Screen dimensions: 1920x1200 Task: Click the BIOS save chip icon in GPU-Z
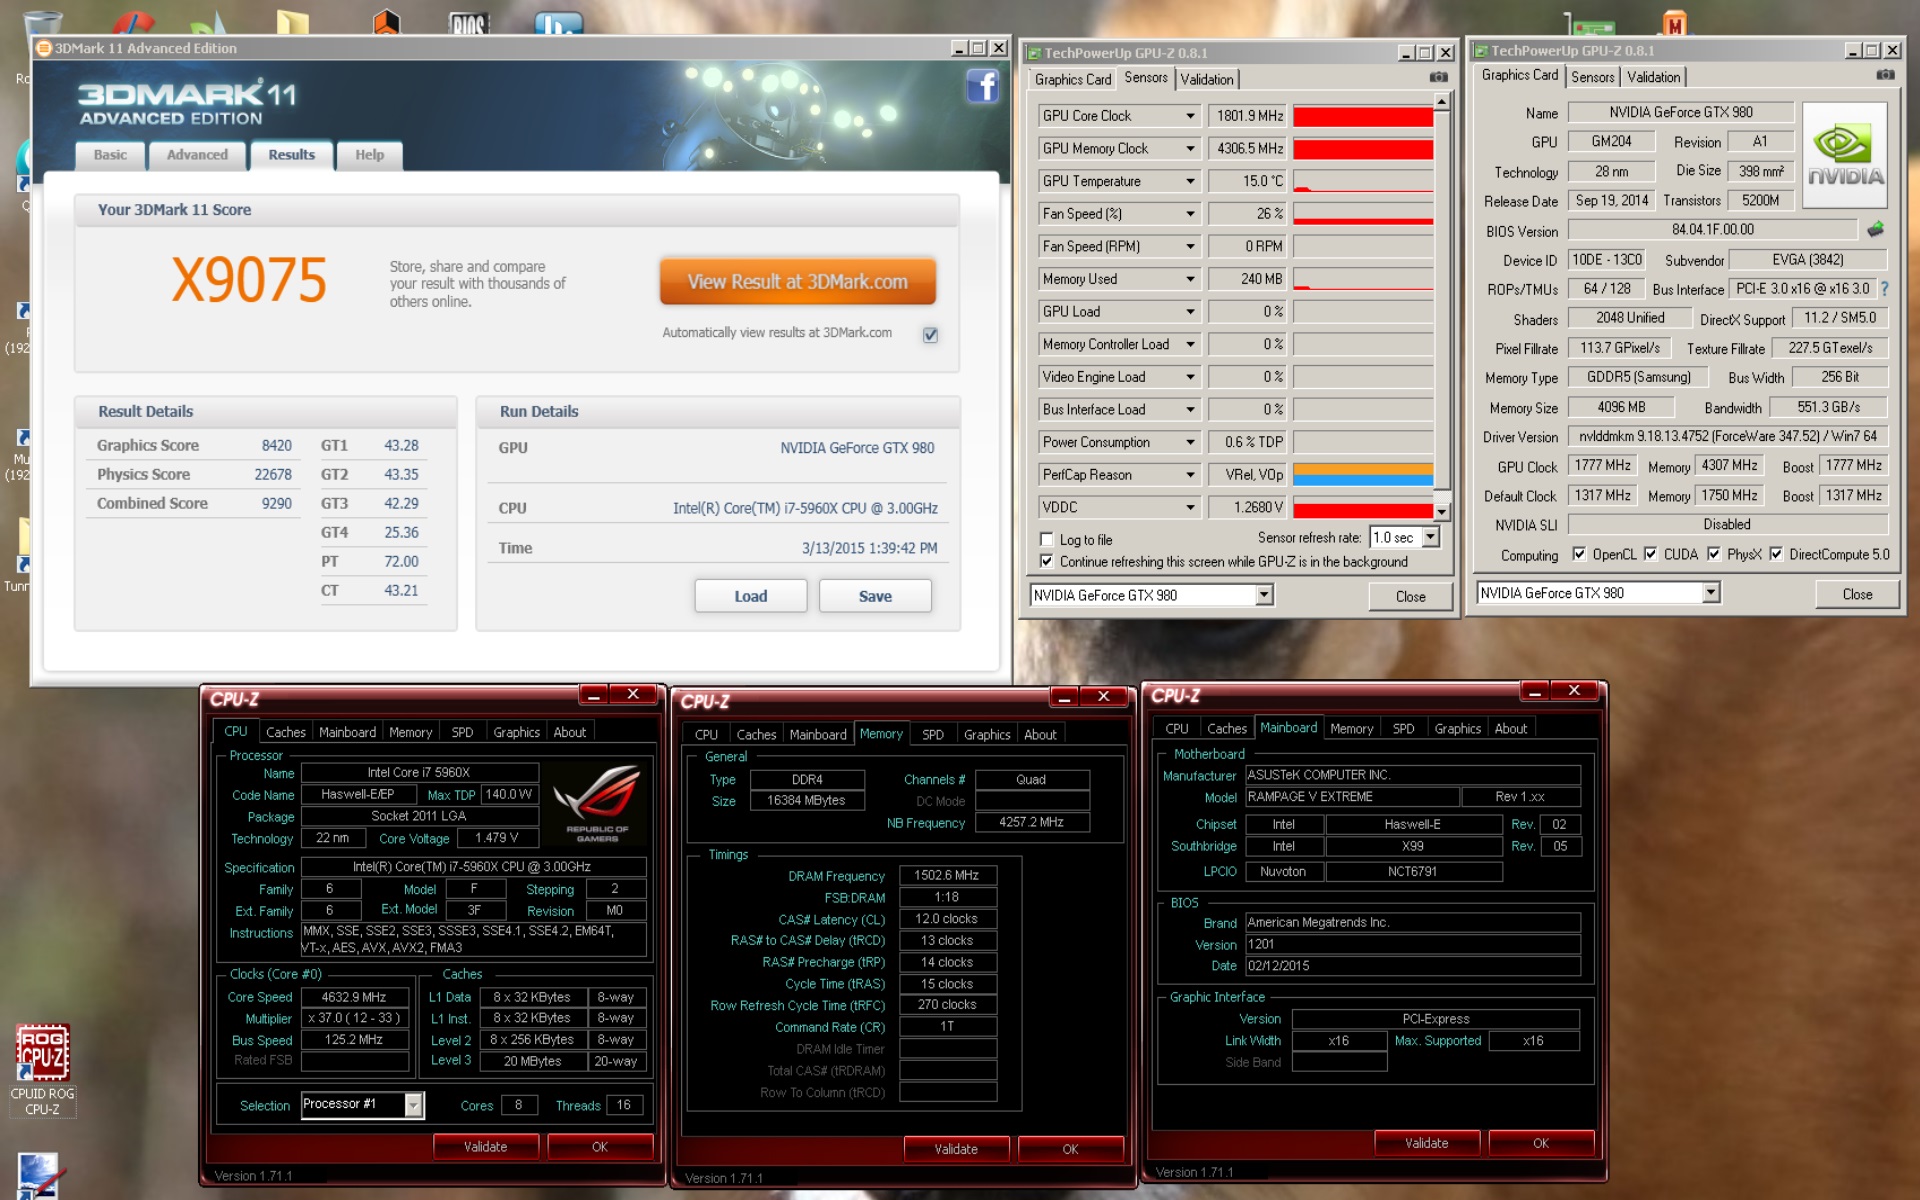coord(1876,229)
